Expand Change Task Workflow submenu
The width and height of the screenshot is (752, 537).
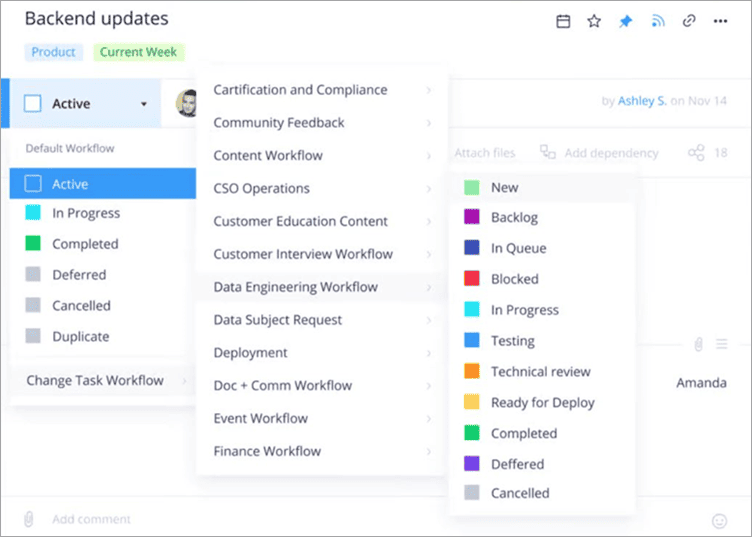click(x=103, y=381)
